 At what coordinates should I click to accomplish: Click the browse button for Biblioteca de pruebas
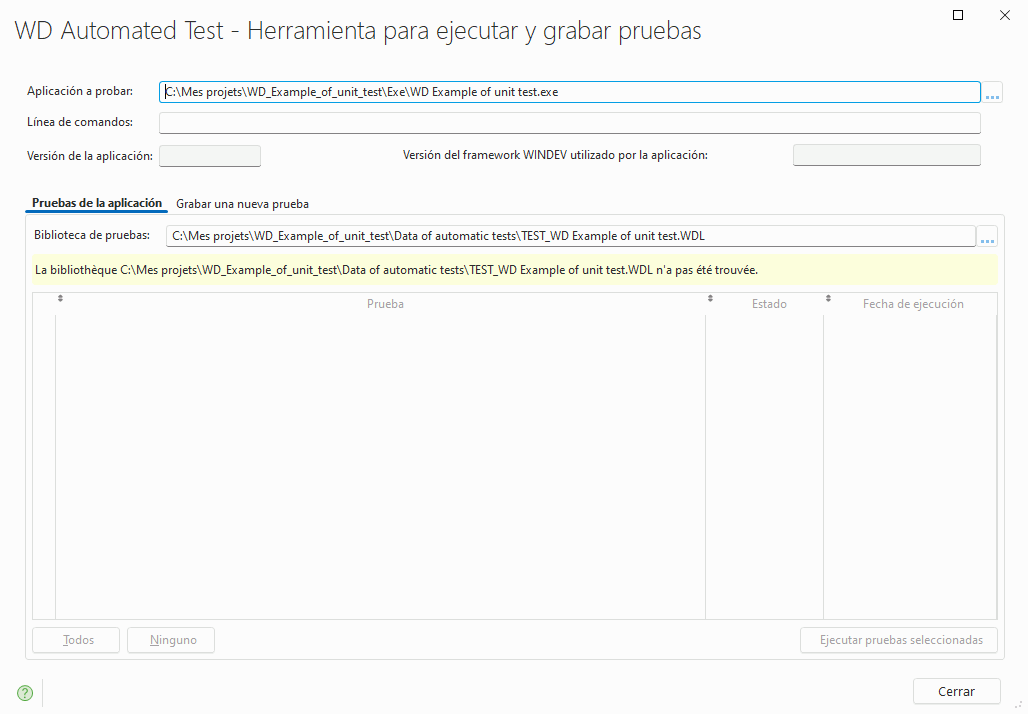[987, 236]
